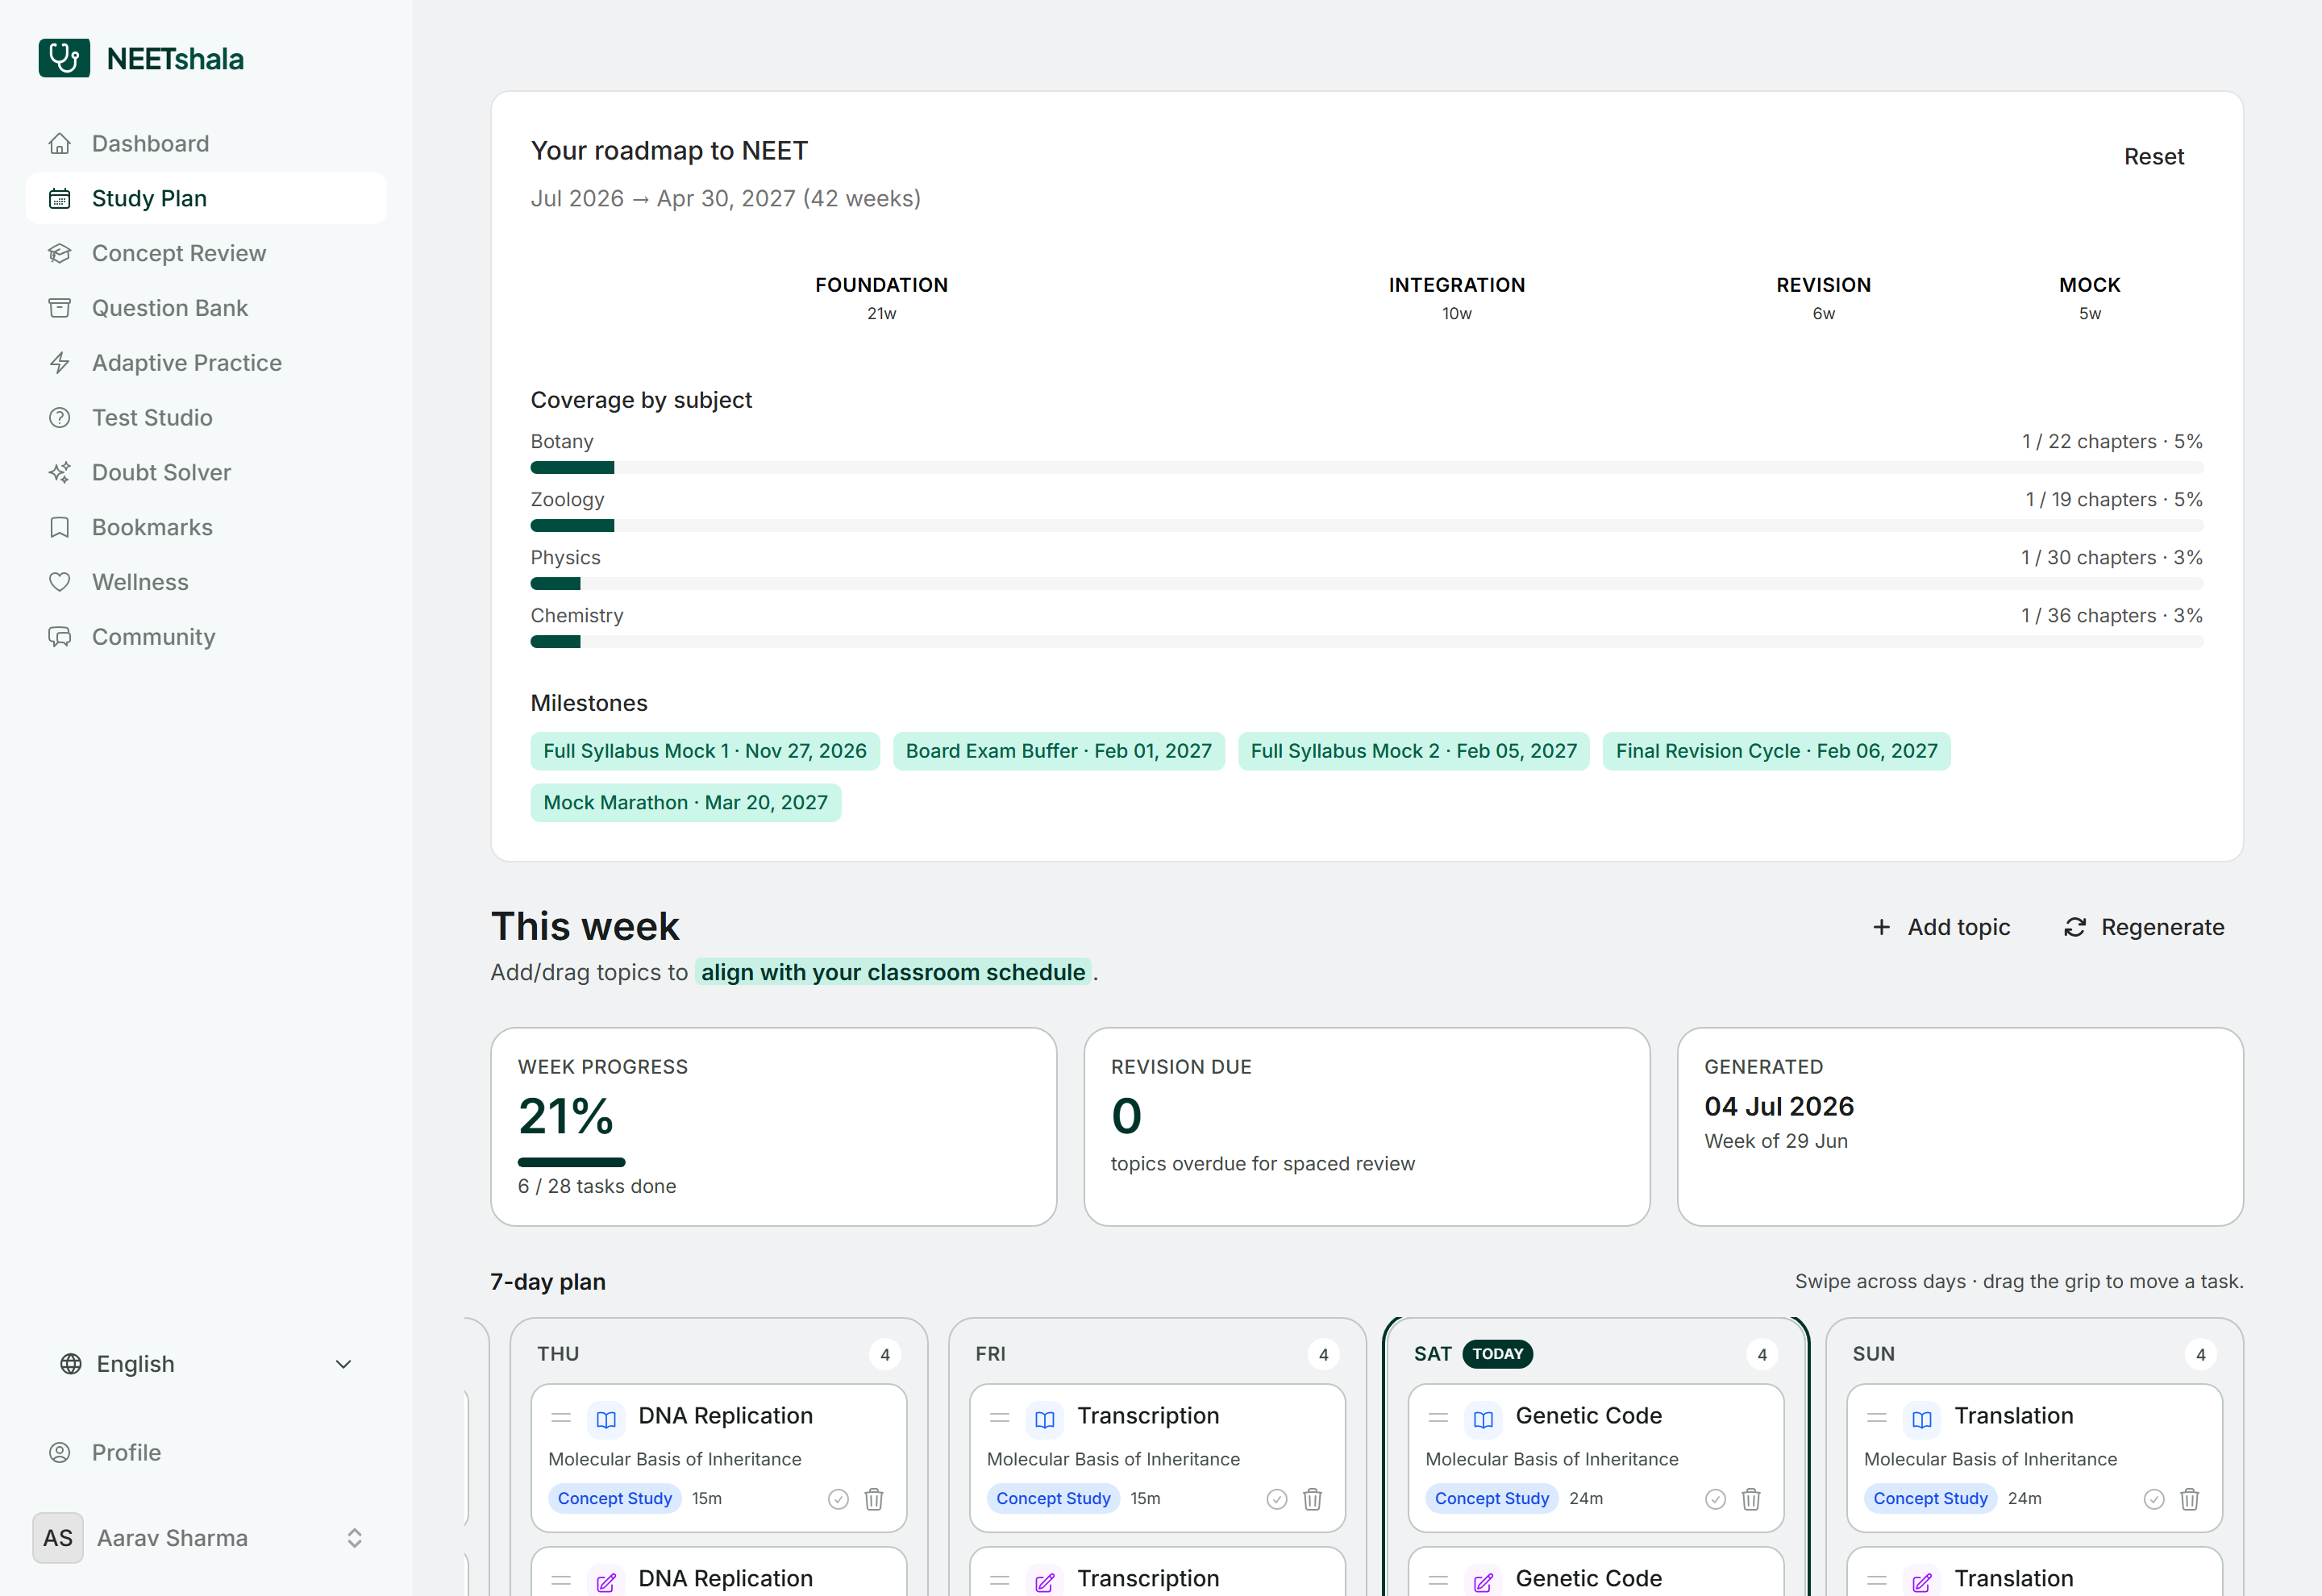
Task: Select the MOCK 5w phase
Action: click(x=2089, y=298)
